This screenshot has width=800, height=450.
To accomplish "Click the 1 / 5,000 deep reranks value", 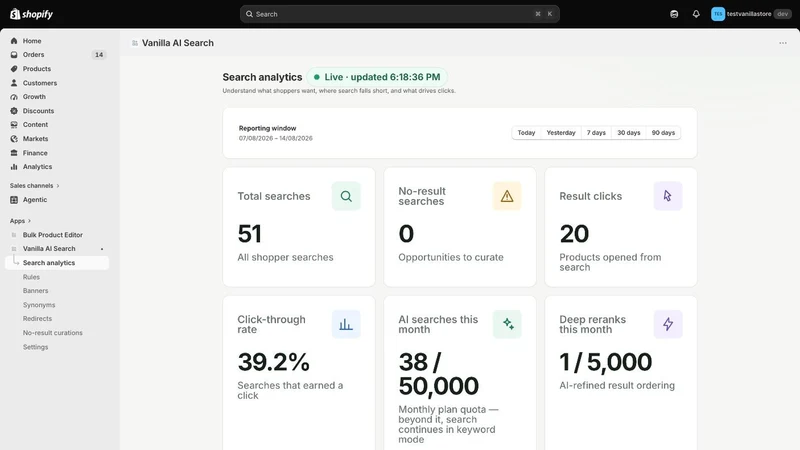I will [606, 362].
